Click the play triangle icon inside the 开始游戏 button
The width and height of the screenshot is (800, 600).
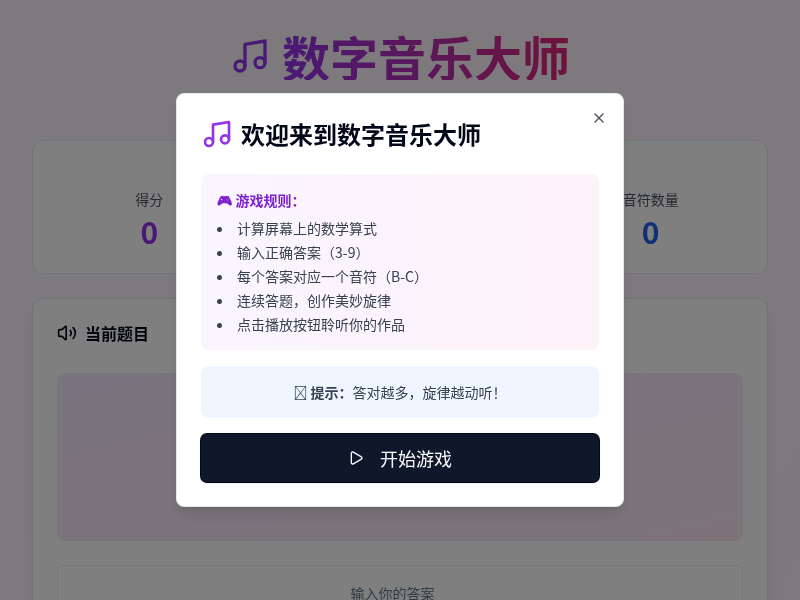tap(355, 457)
